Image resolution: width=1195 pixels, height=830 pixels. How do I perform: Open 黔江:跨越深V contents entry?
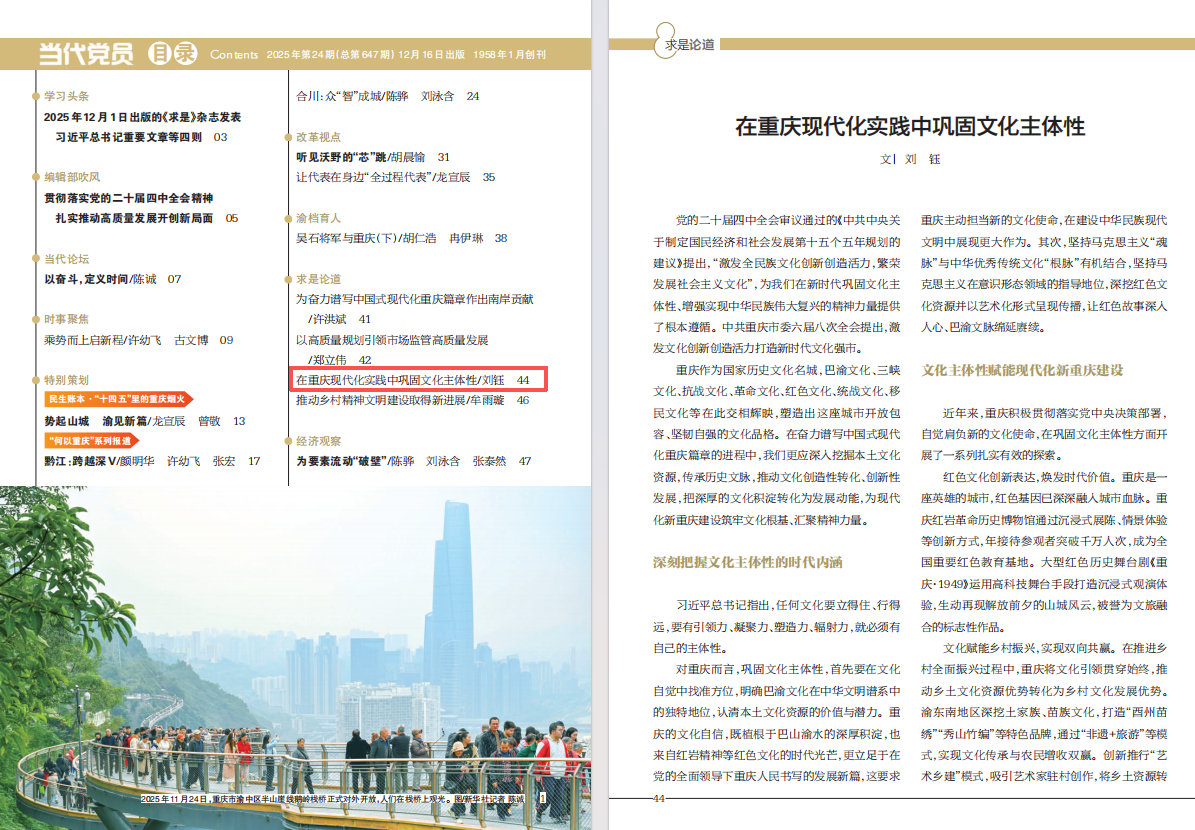(x=151, y=461)
